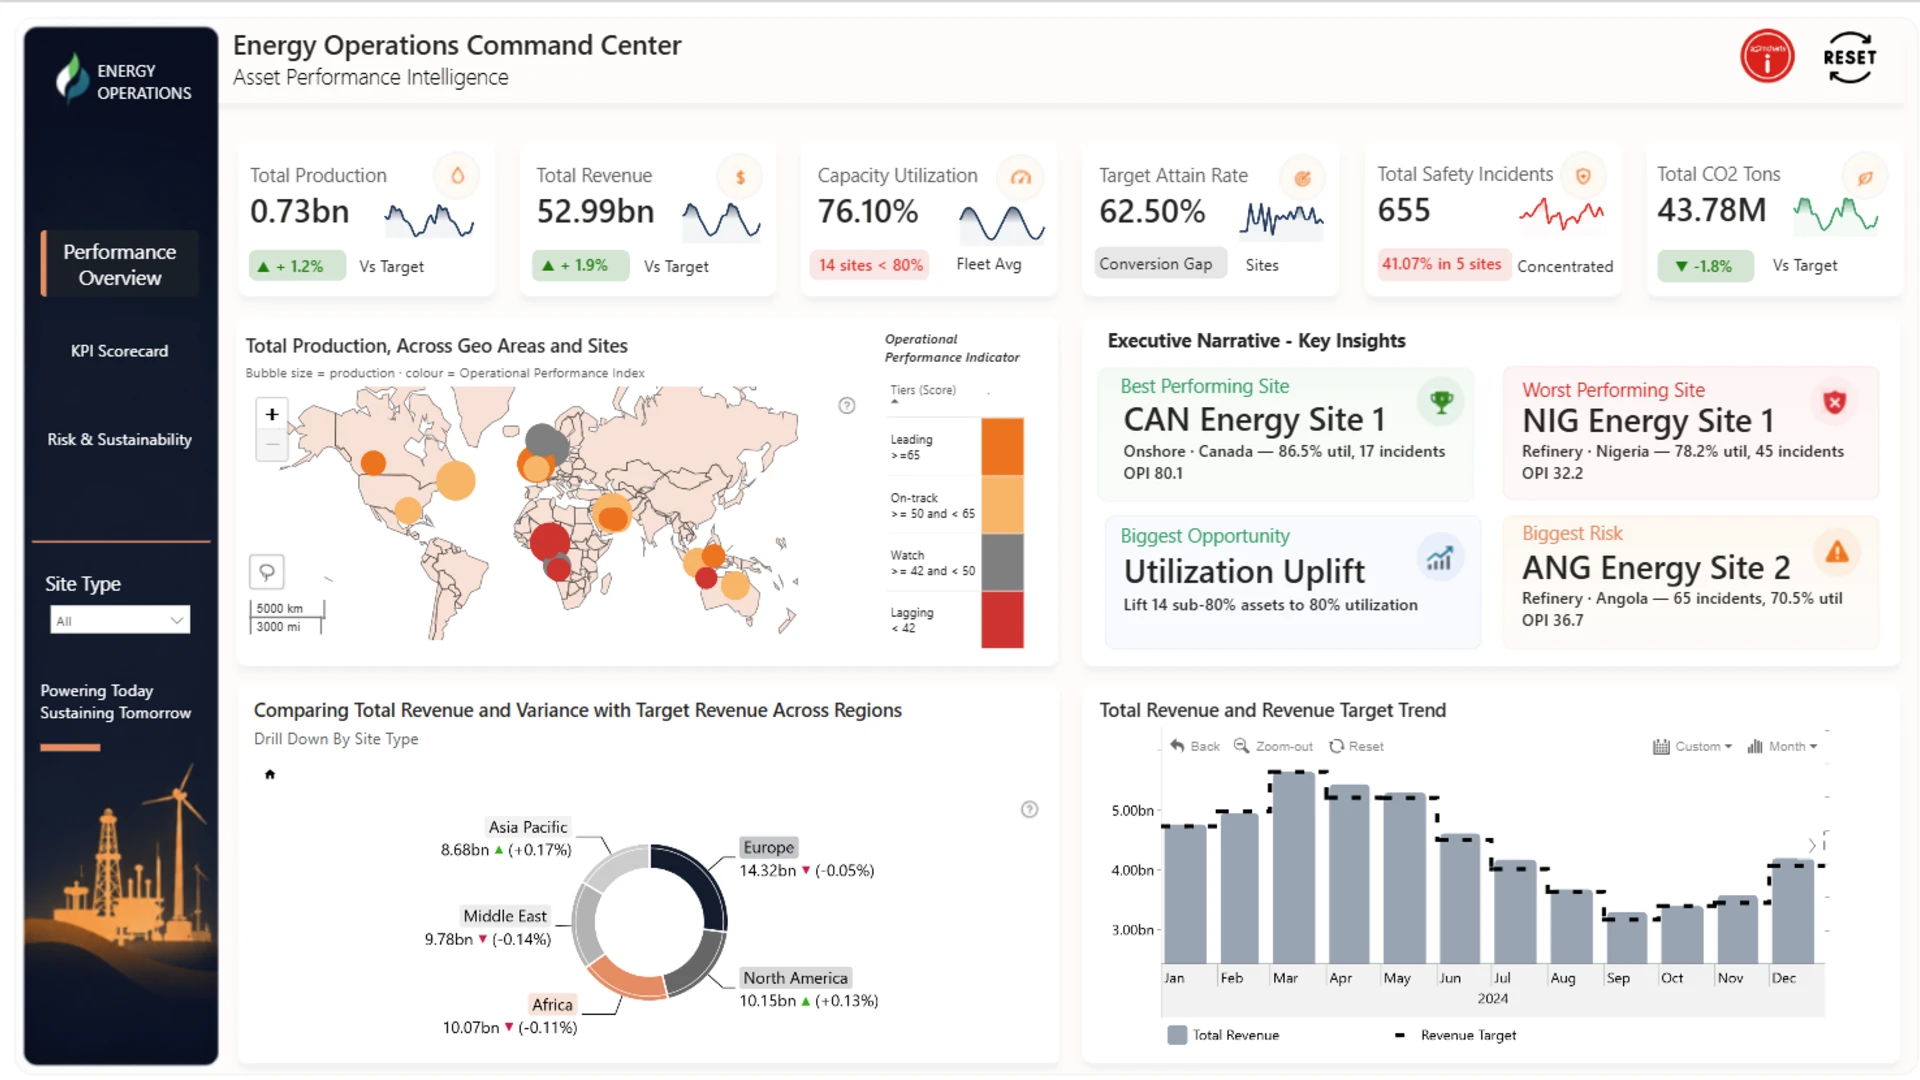The height and width of the screenshot is (1080, 1920).
Task: Activate the map lasso selection tool
Action: click(267, 572)
